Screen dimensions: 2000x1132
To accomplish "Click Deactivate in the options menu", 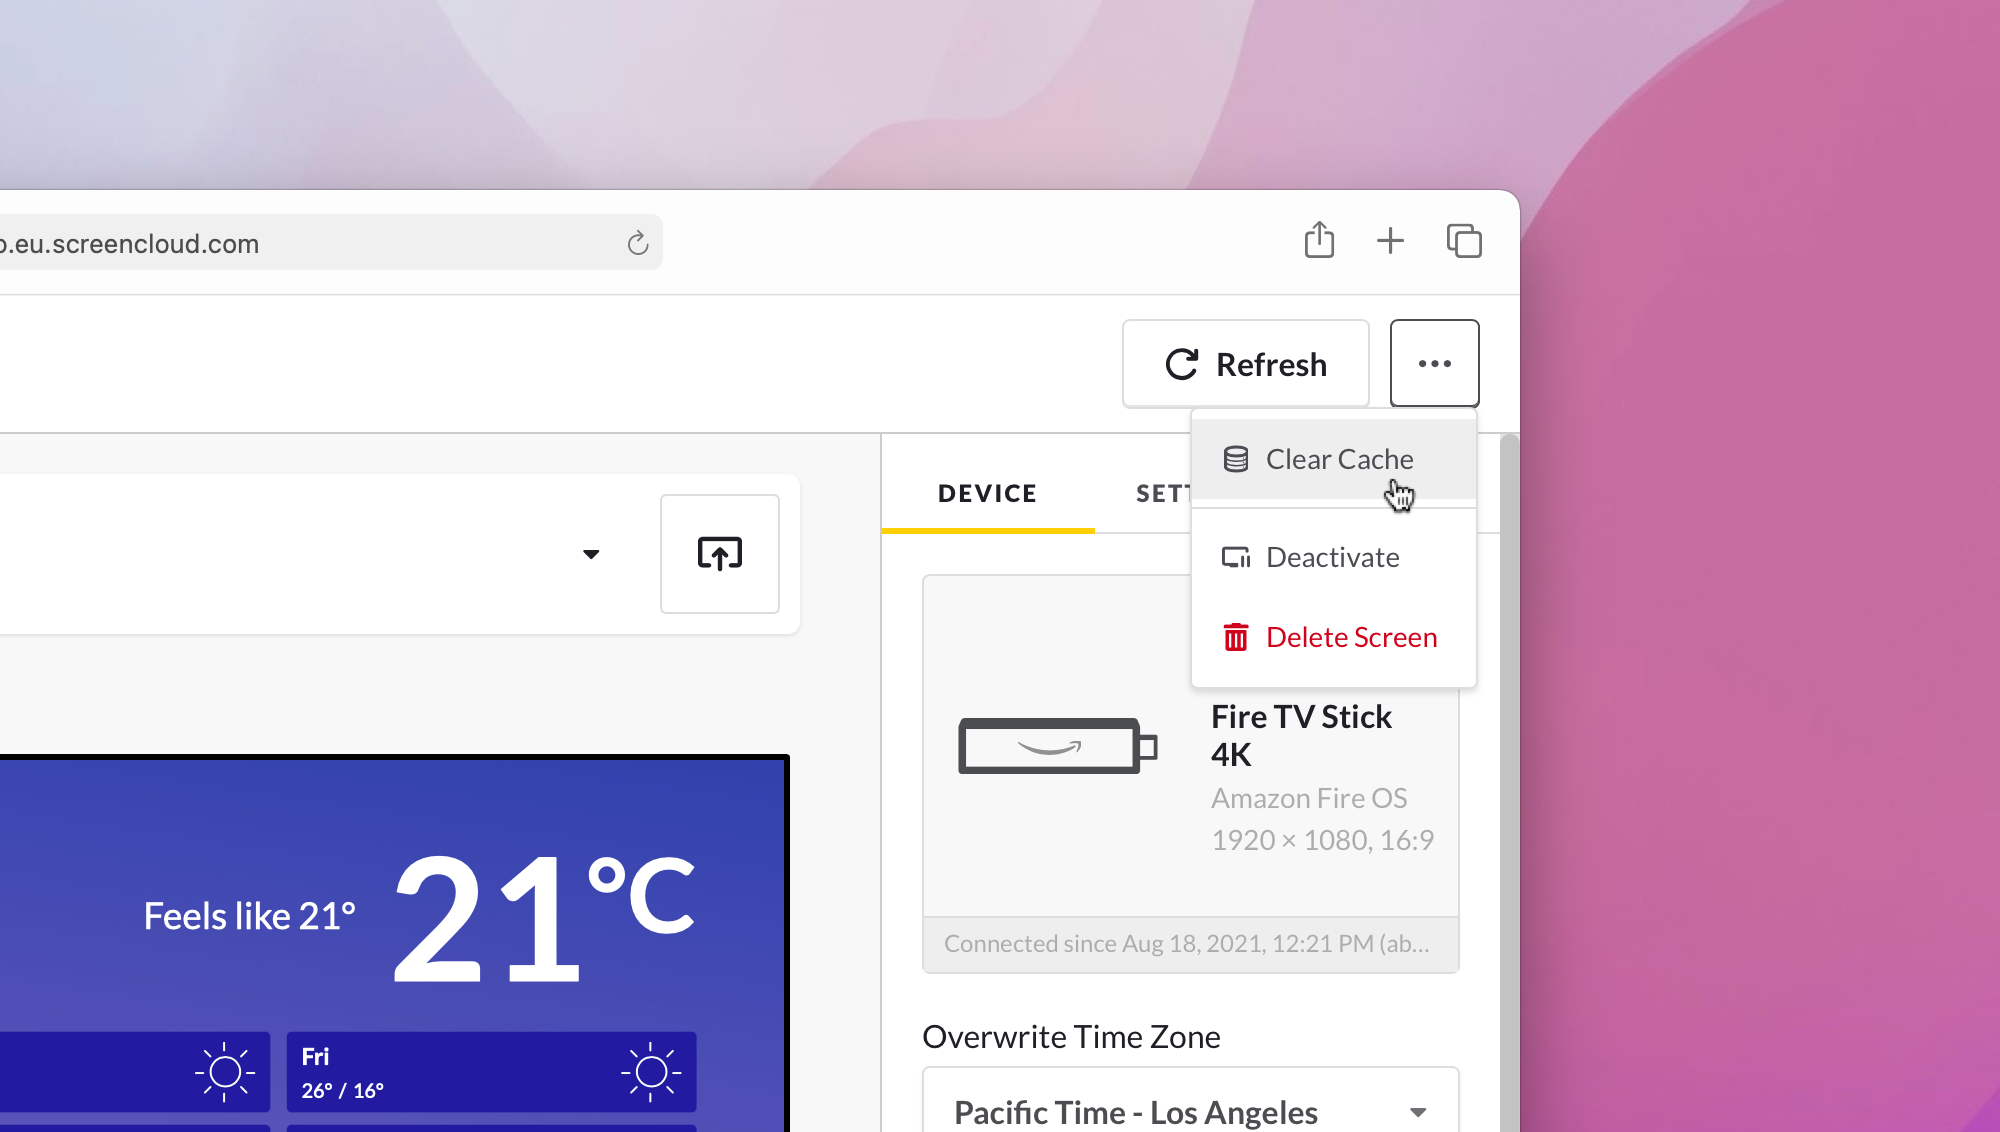I will pyautogui.click(x=1332, y=557).
